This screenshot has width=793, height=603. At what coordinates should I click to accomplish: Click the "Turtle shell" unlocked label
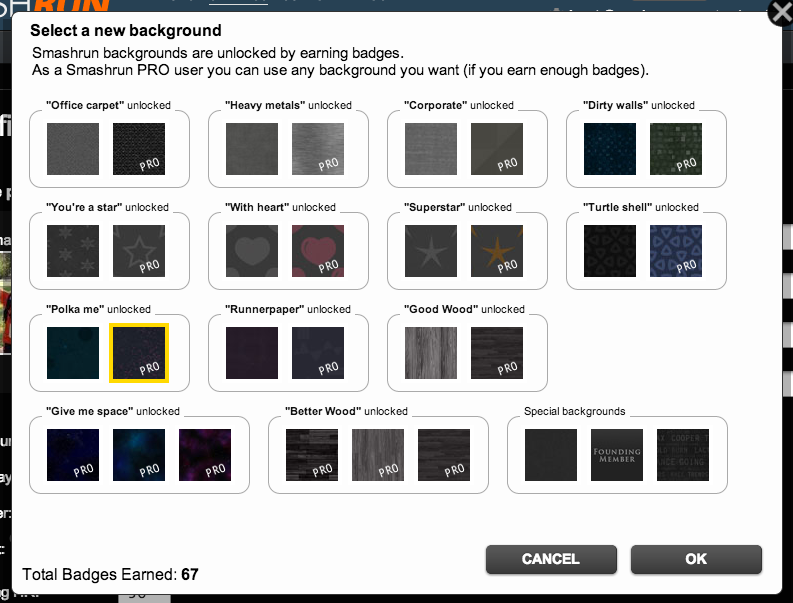641,207
